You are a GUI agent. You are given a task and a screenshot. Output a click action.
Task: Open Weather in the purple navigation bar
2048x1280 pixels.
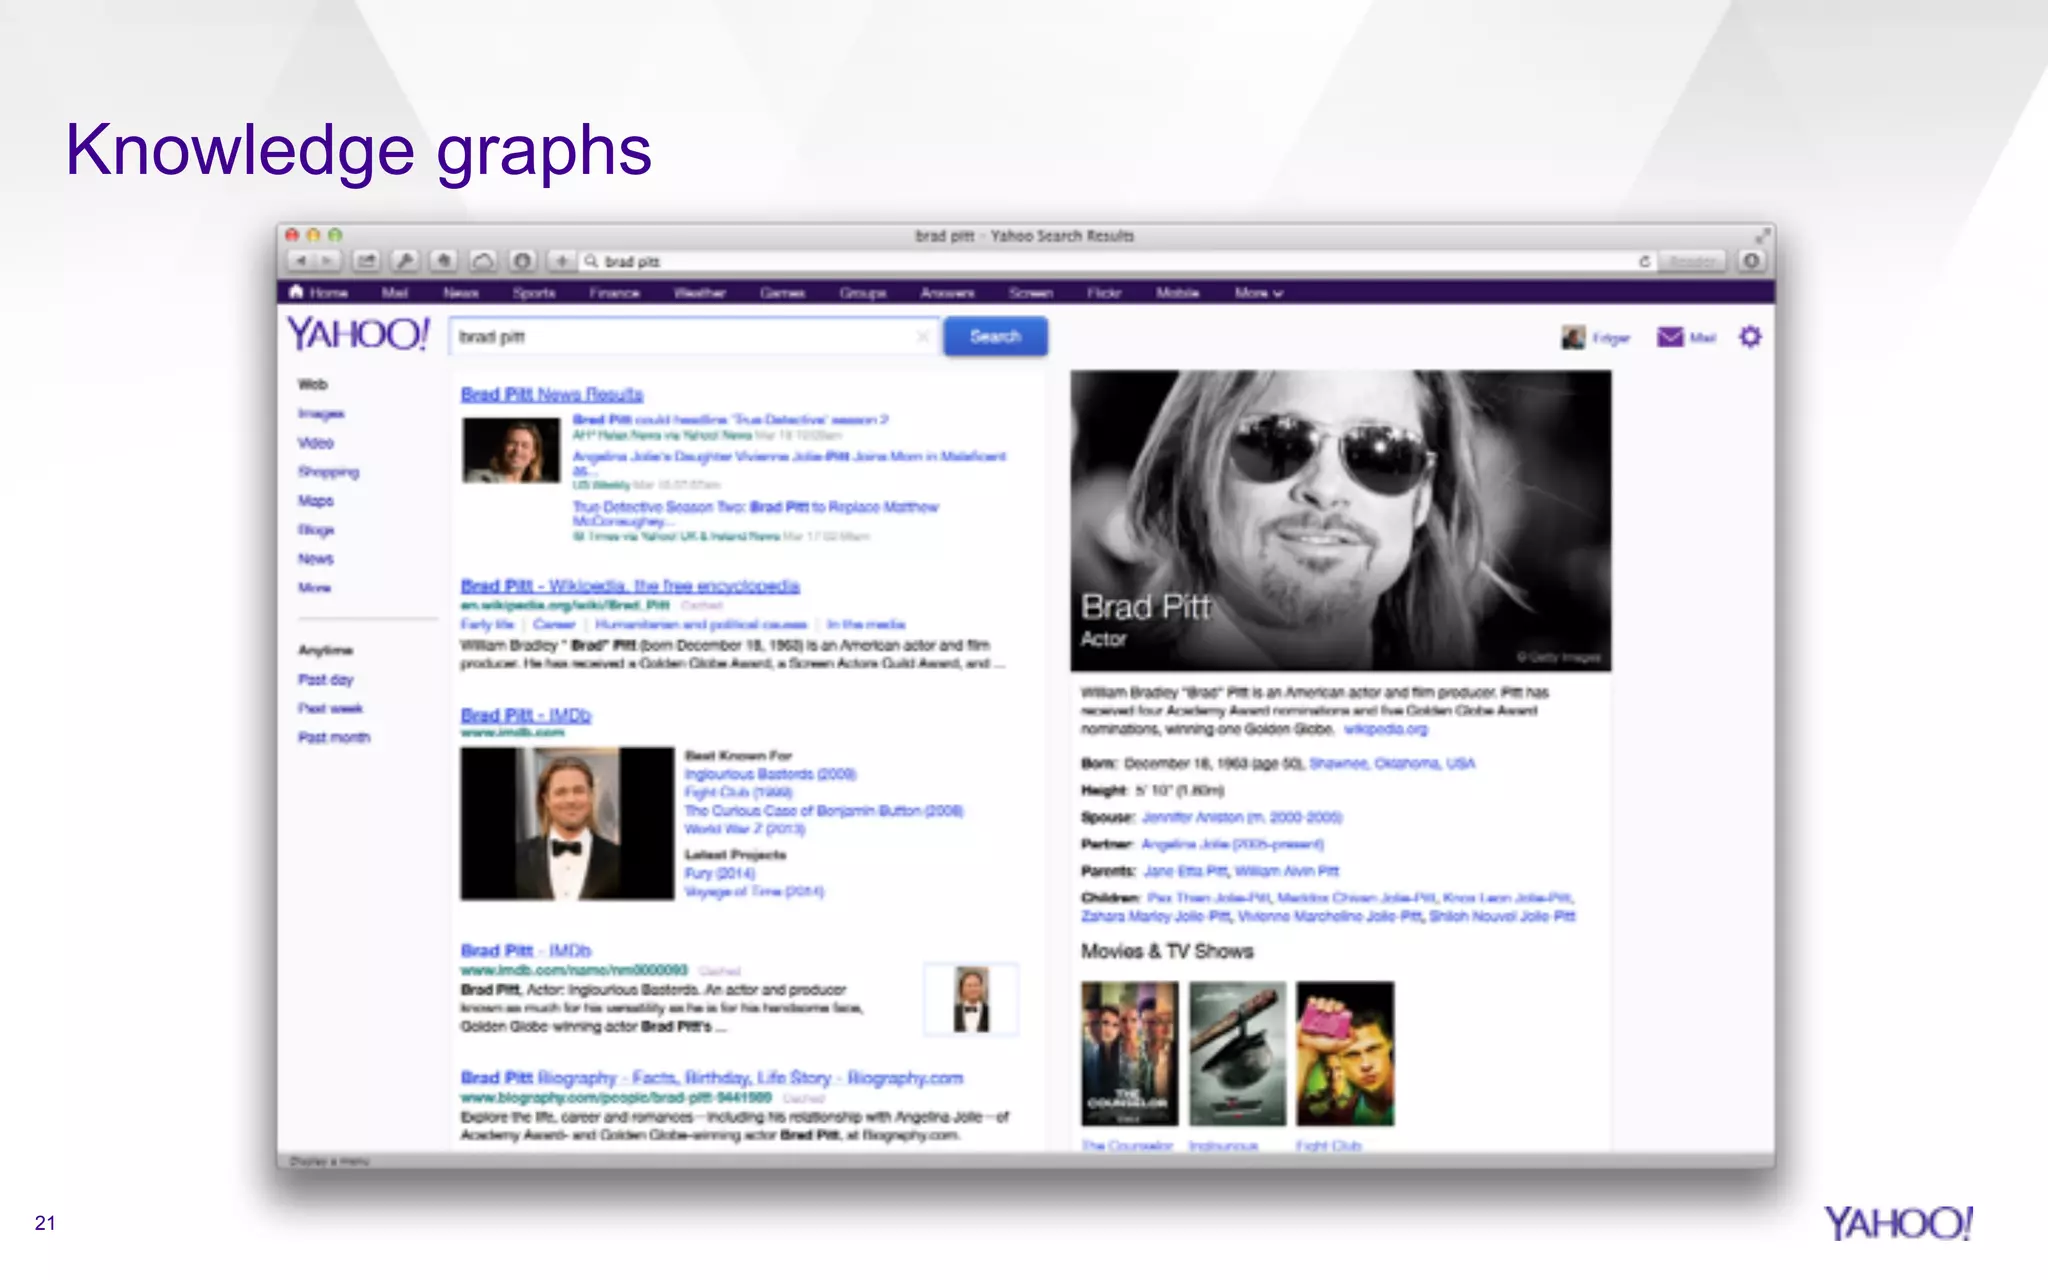[699, 293]
